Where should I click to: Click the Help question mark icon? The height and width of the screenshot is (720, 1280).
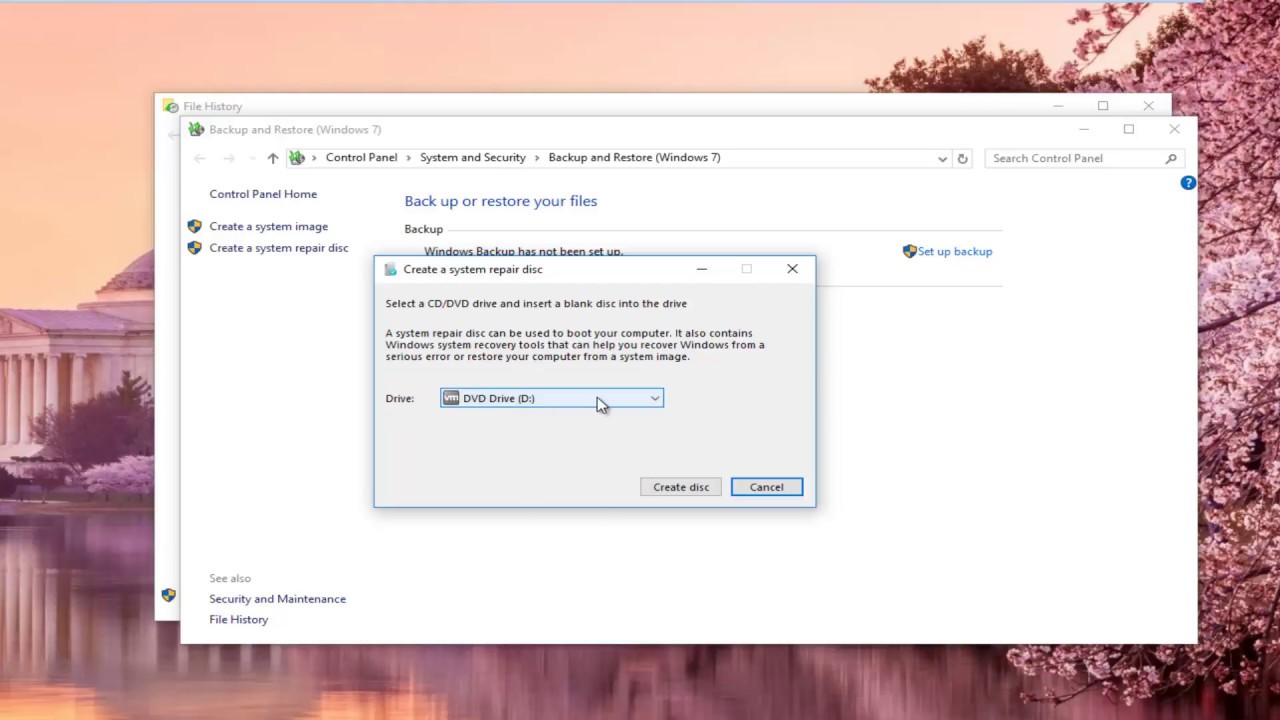coord(1188,183)
